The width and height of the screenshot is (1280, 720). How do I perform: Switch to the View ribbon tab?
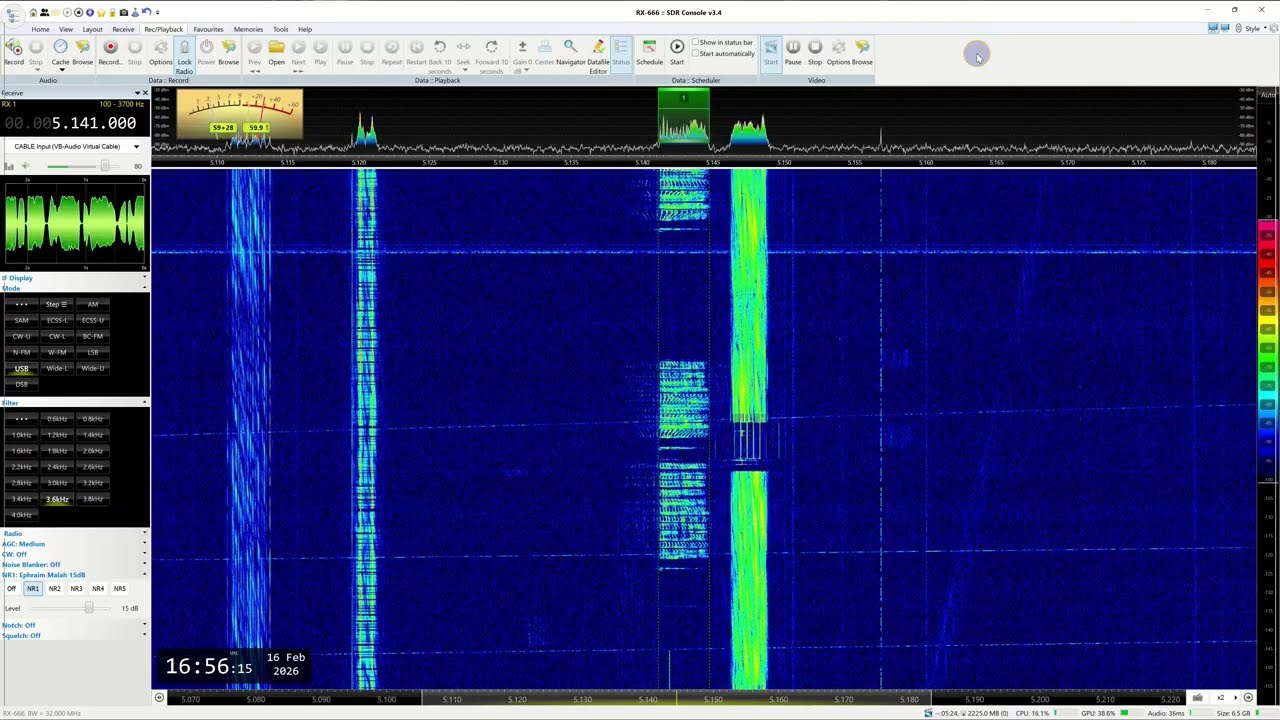(x=66, y=29)
